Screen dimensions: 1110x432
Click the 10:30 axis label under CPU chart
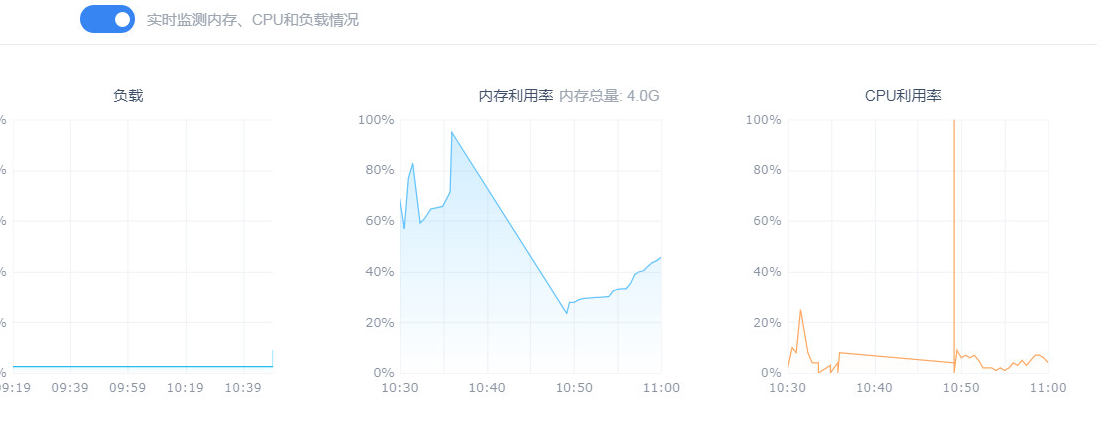tap(787, 387)
